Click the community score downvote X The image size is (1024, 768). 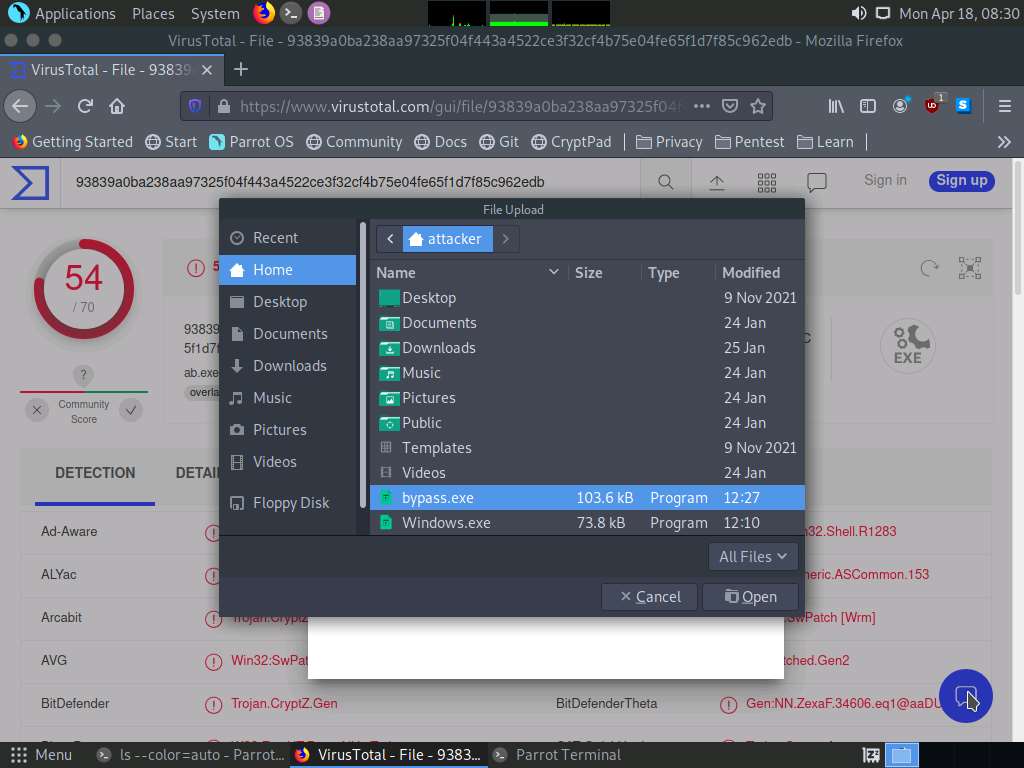coord(37,410)
